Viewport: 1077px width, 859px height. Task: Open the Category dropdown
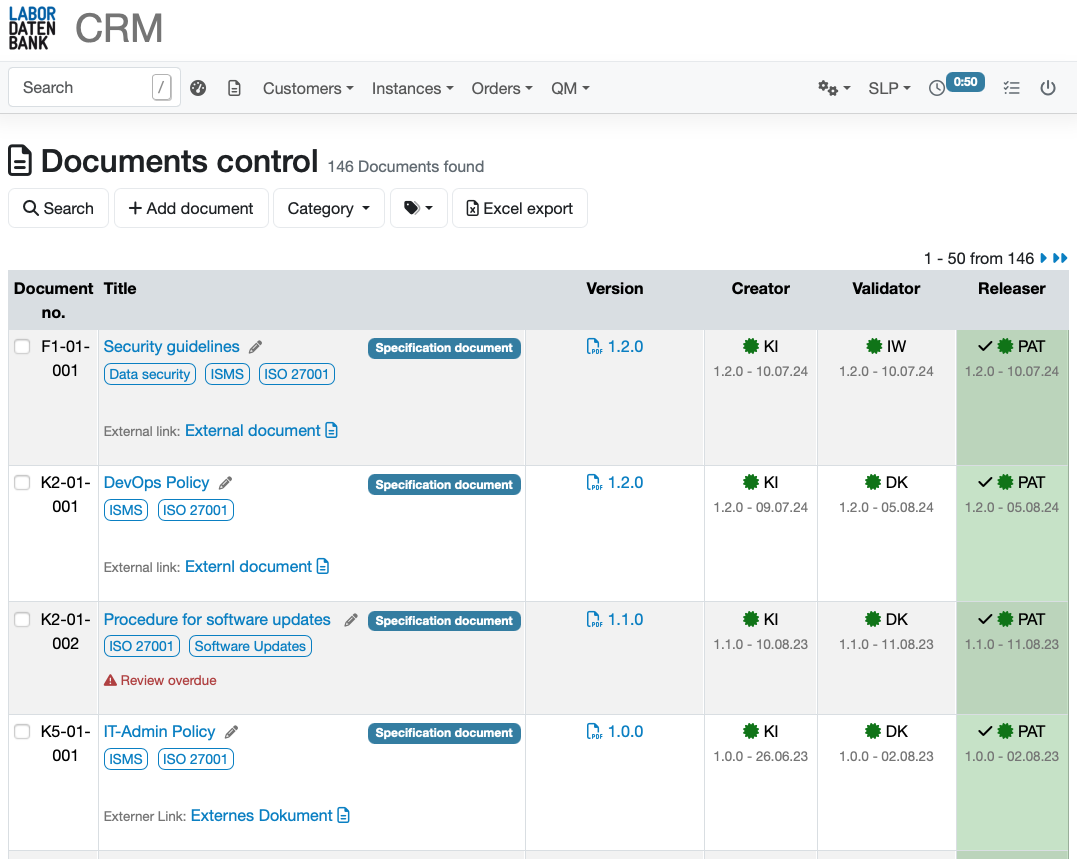pos(328,208)
